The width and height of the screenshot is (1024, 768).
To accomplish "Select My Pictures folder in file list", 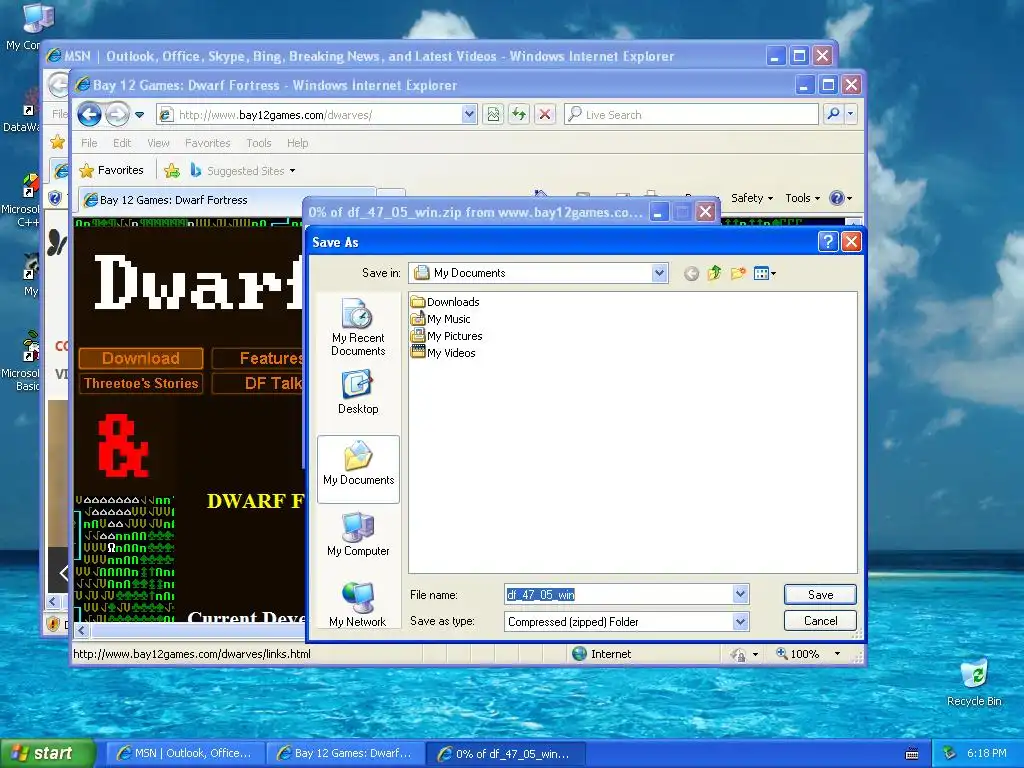I will click(447, 336).
